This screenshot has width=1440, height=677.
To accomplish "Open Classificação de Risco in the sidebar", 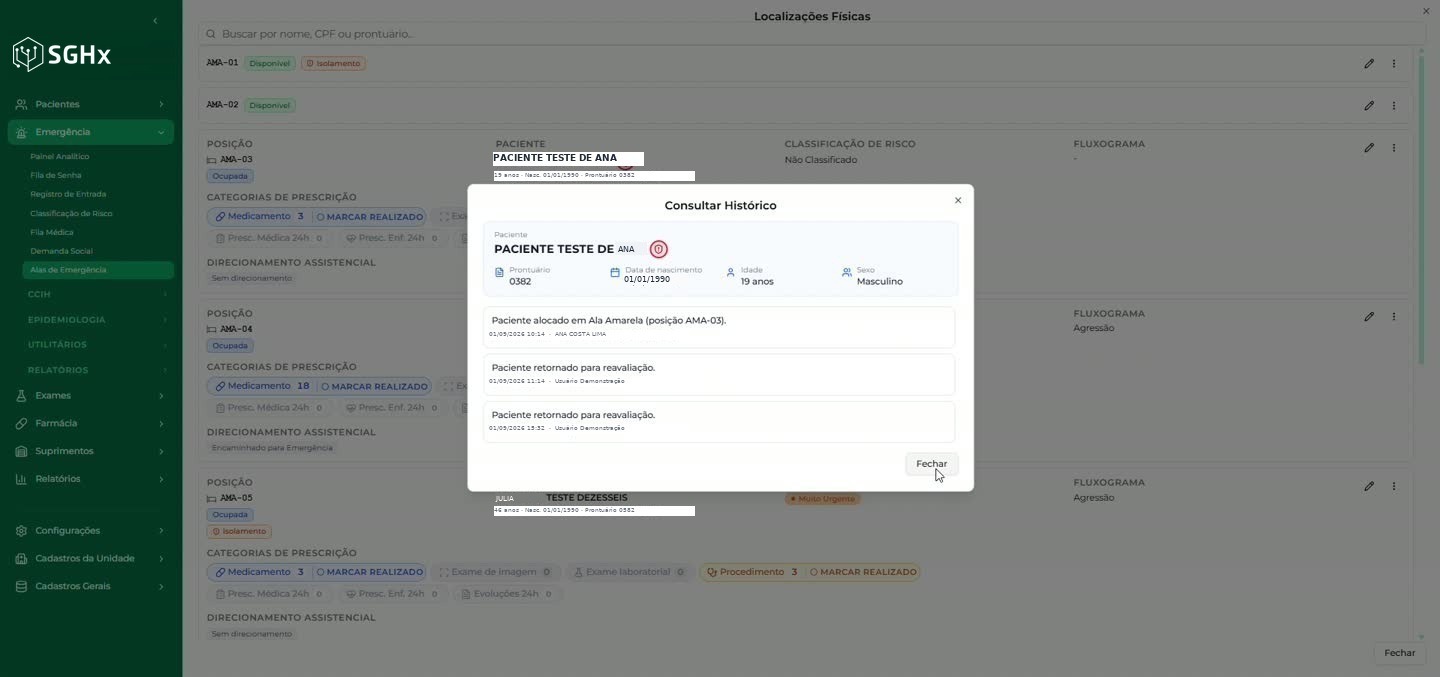I will pos(71,213).
